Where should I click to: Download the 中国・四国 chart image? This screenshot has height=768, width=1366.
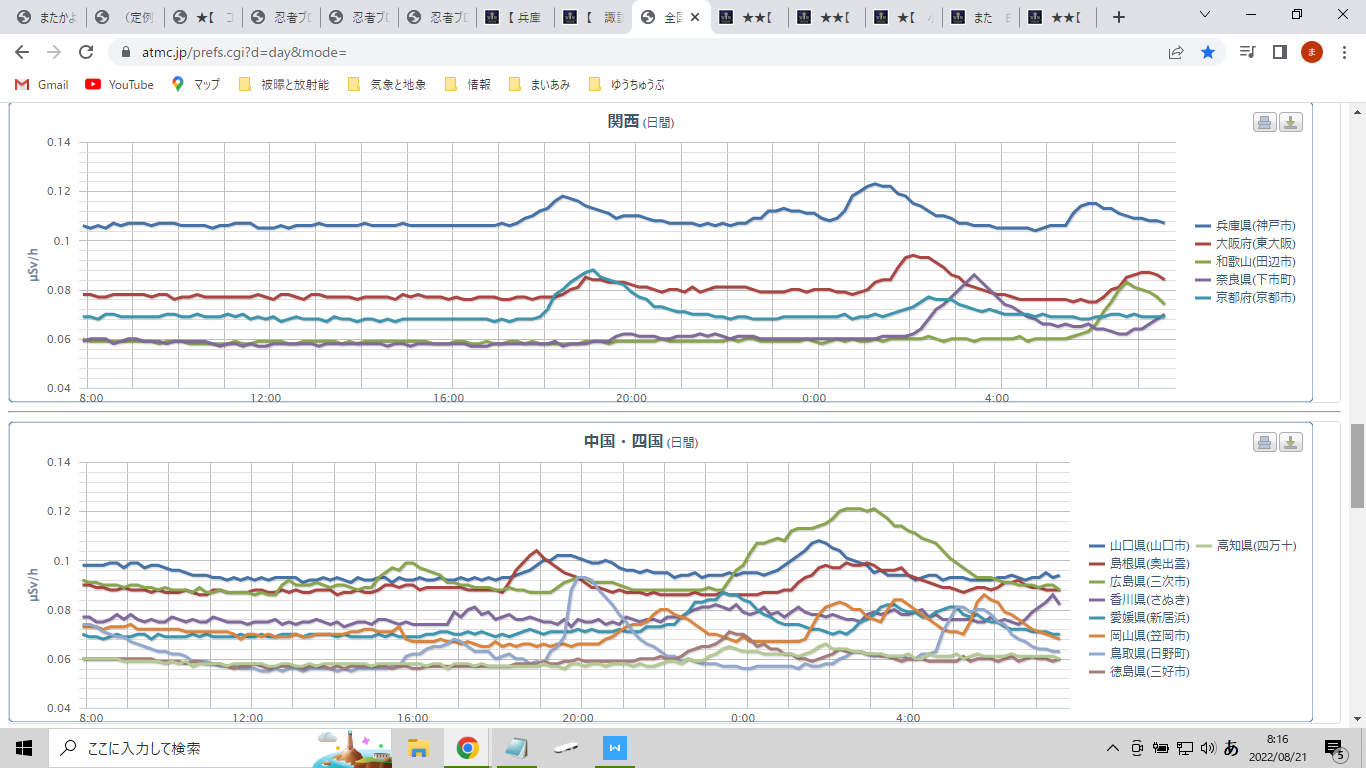click(x=1291, y=442)
